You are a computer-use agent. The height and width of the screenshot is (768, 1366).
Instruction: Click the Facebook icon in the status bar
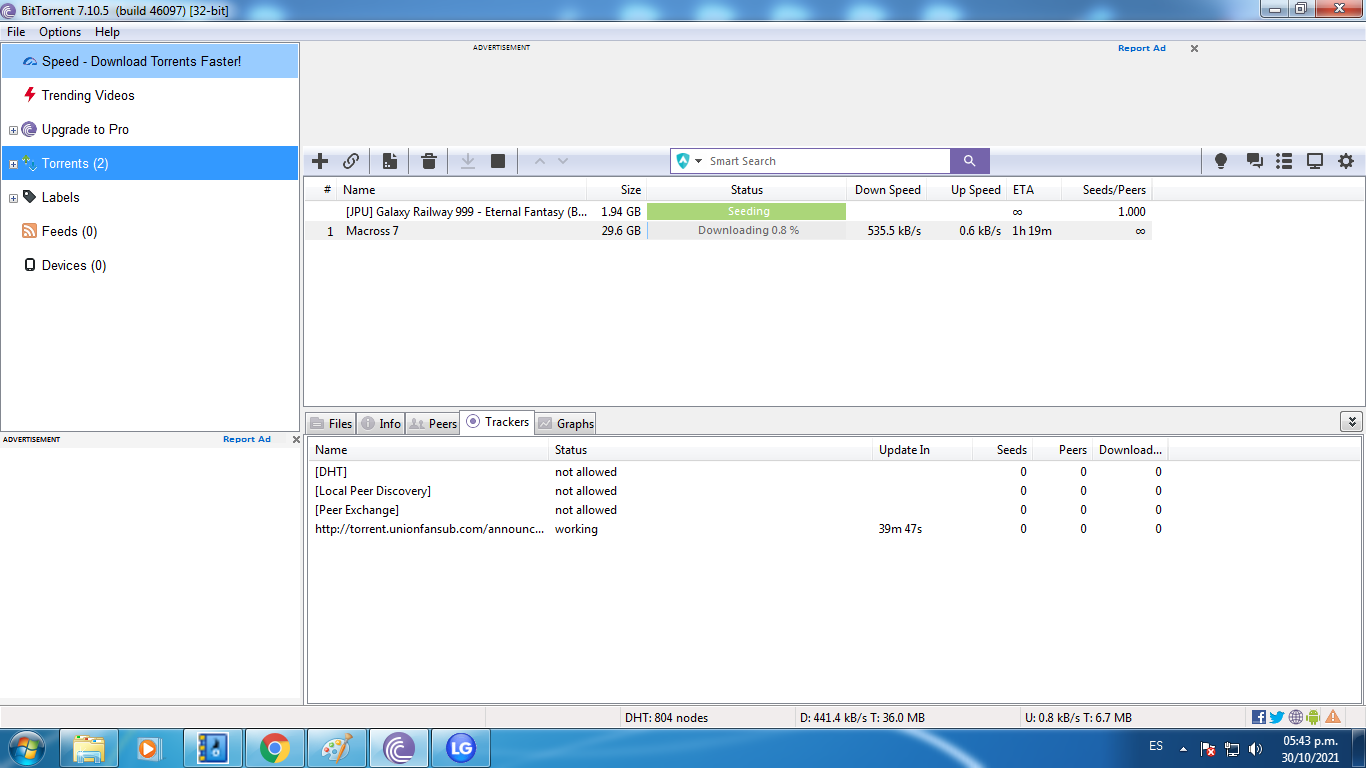1259,717
